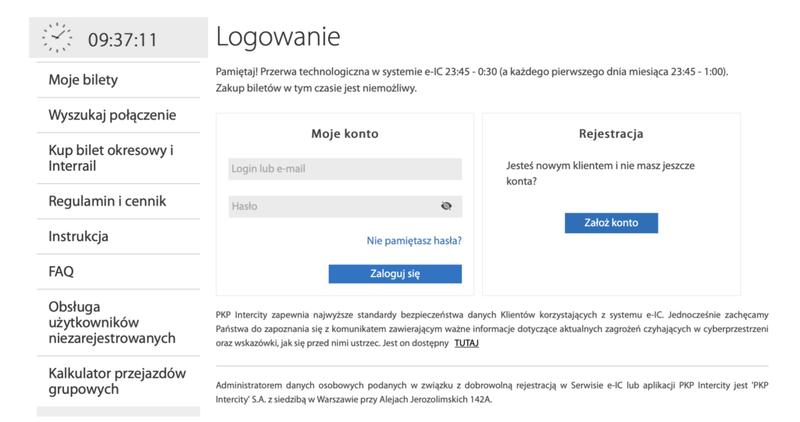
Task: Follow the TUTAJ link
Action: 466,343
